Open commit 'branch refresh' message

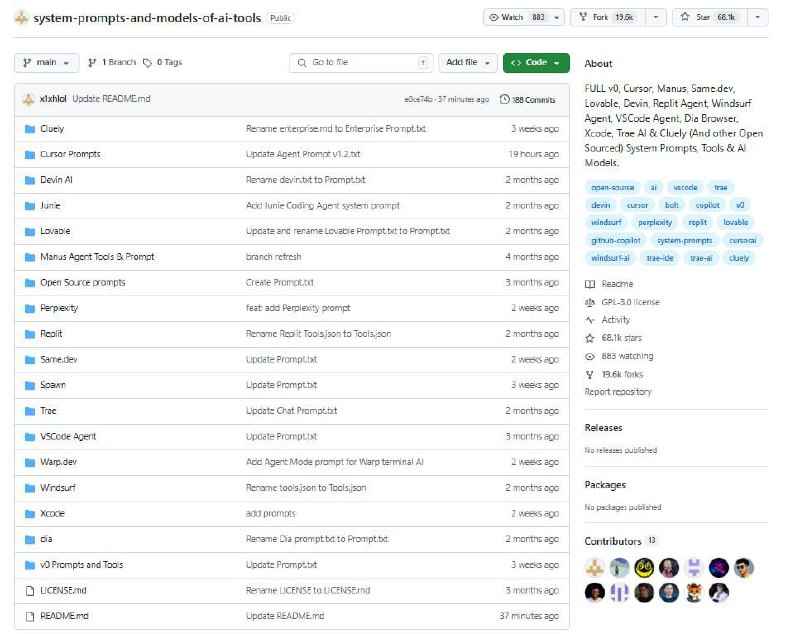273,257
